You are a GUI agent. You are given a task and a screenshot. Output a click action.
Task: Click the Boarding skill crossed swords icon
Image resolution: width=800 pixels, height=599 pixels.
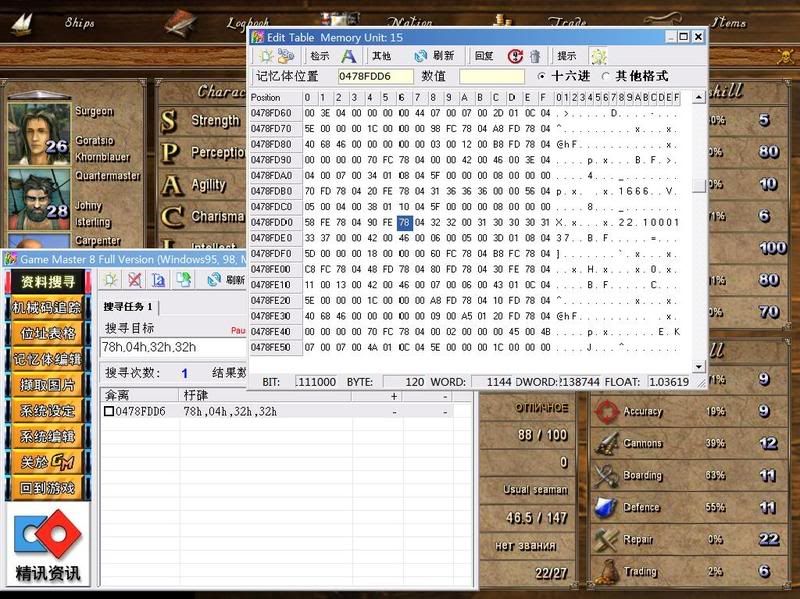[607, 476]
